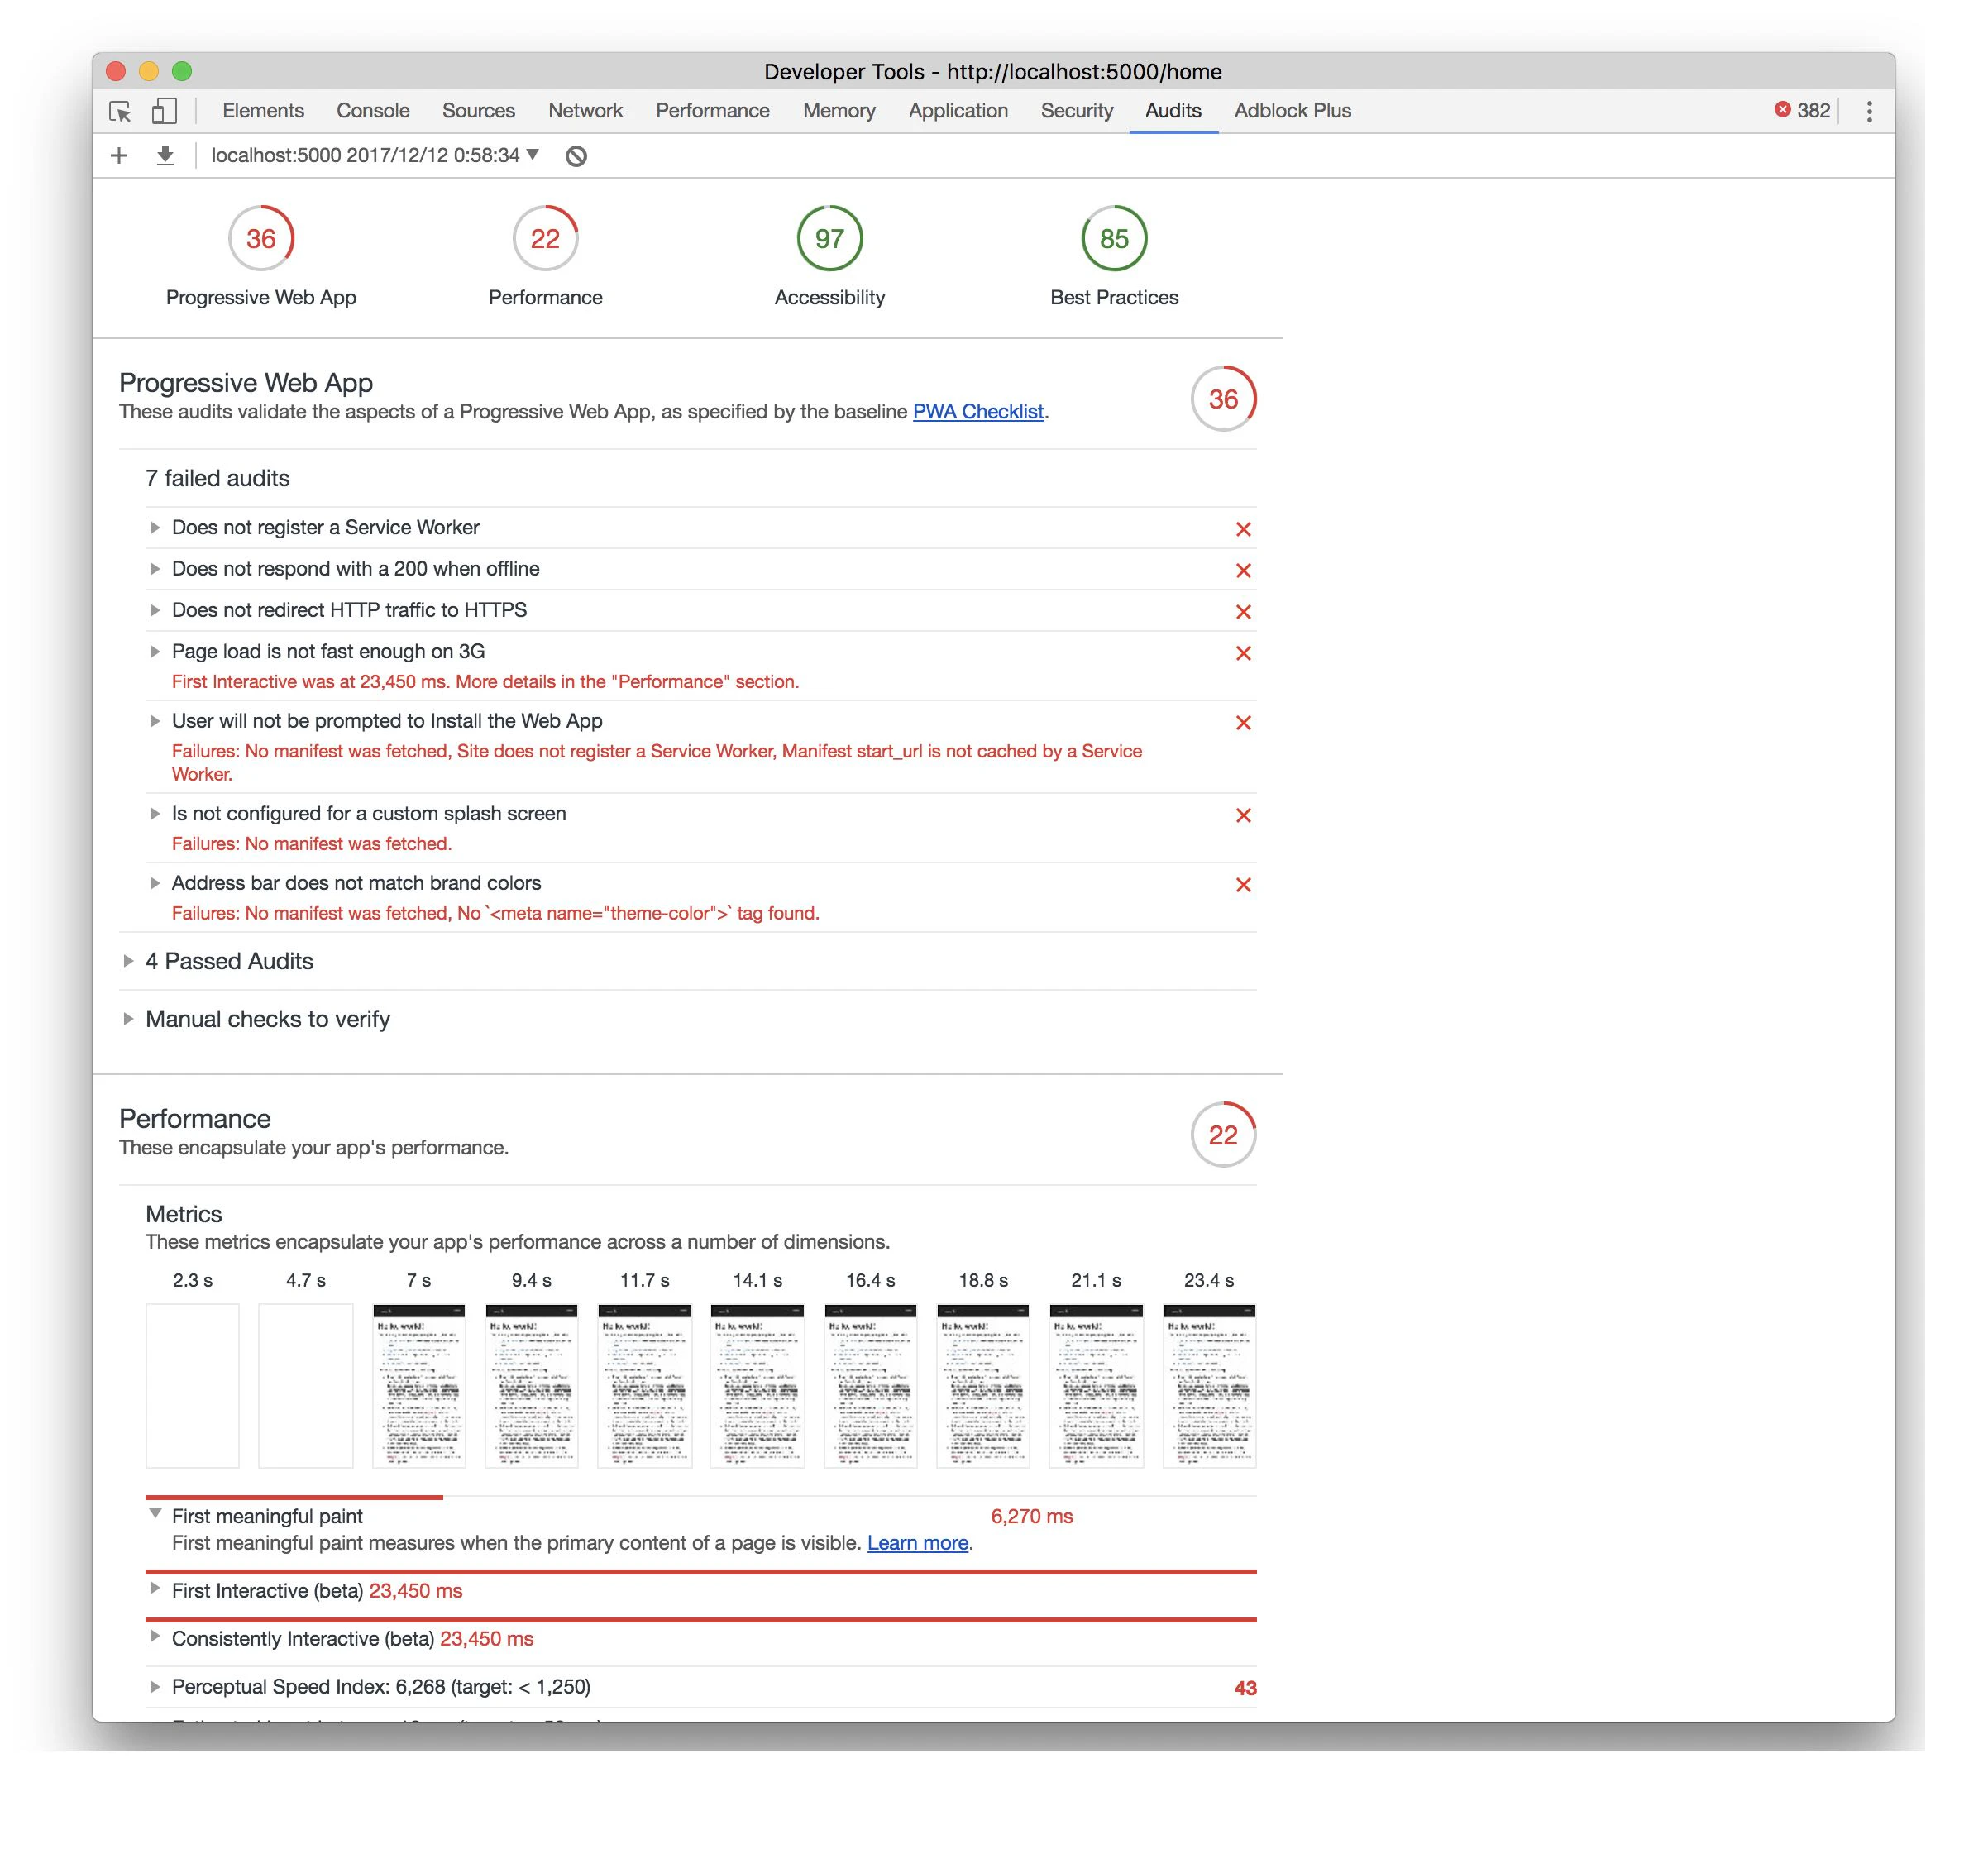Screen dimensions: 1988x1854
Task: Open the DevTools three-dot menu
Action: (x=1869, y=111)
